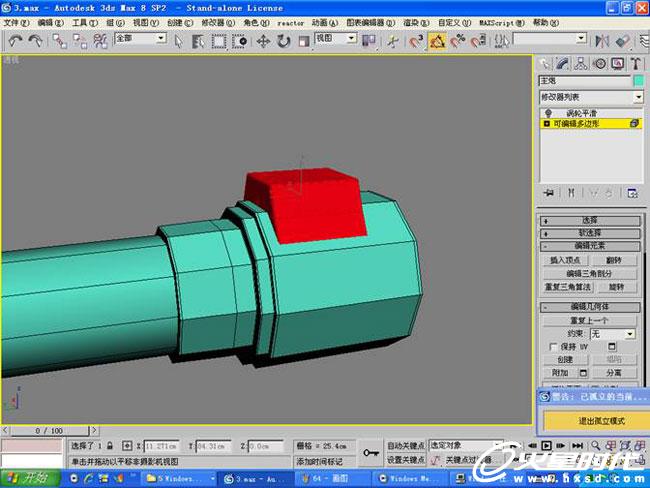
Task: Open the 工具 menu
Action: pyautogui.click(x=85, y=22)
